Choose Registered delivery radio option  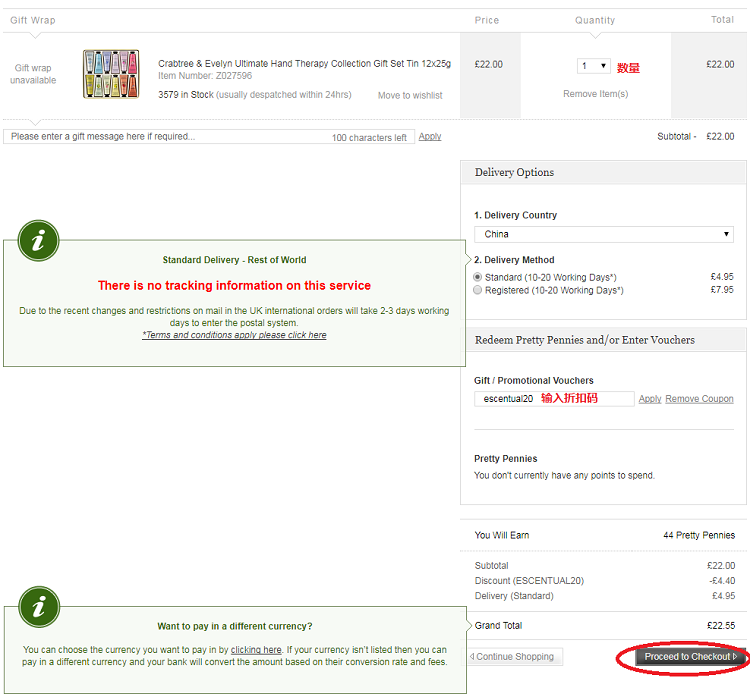(478, 291)
